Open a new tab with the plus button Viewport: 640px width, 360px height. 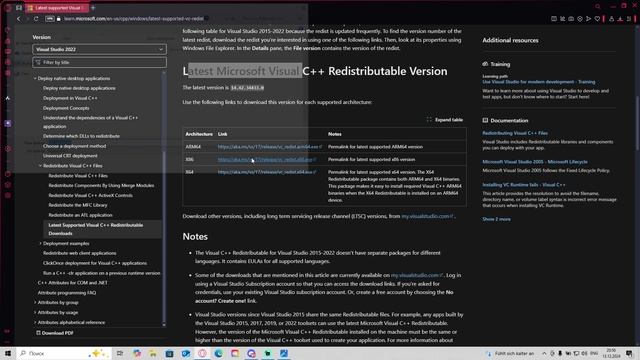click(93, 8)
